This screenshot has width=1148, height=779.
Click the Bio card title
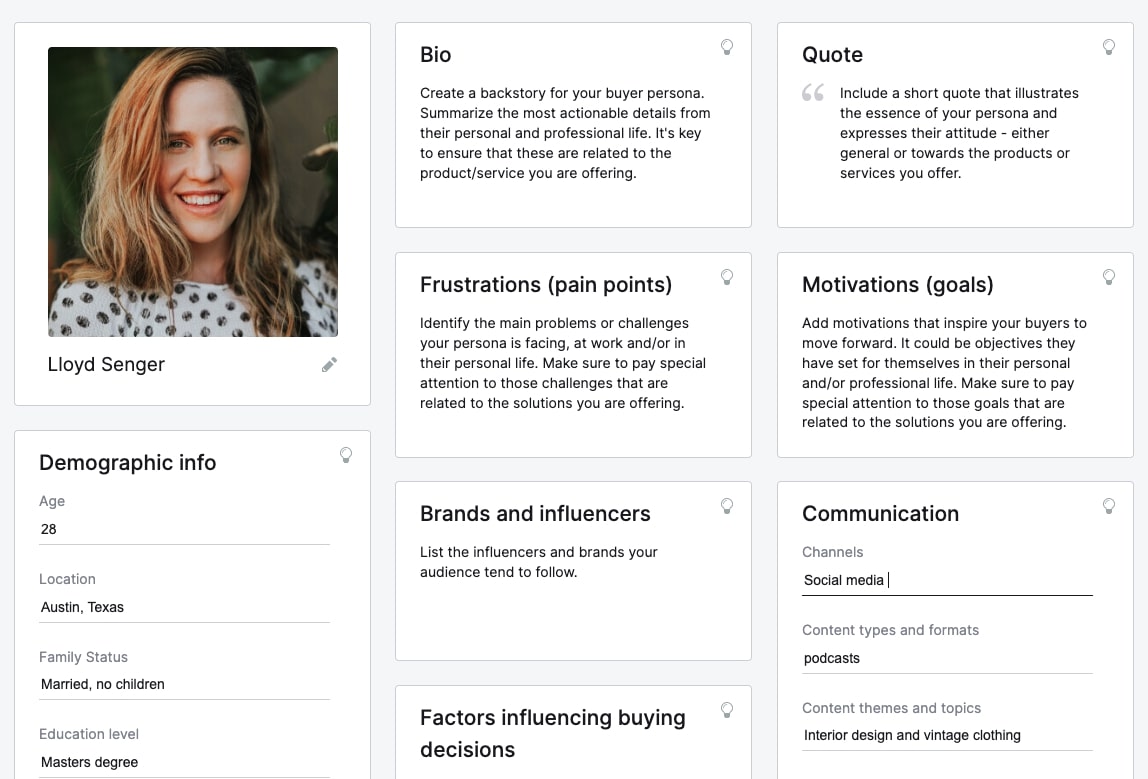tap(436, 55)
